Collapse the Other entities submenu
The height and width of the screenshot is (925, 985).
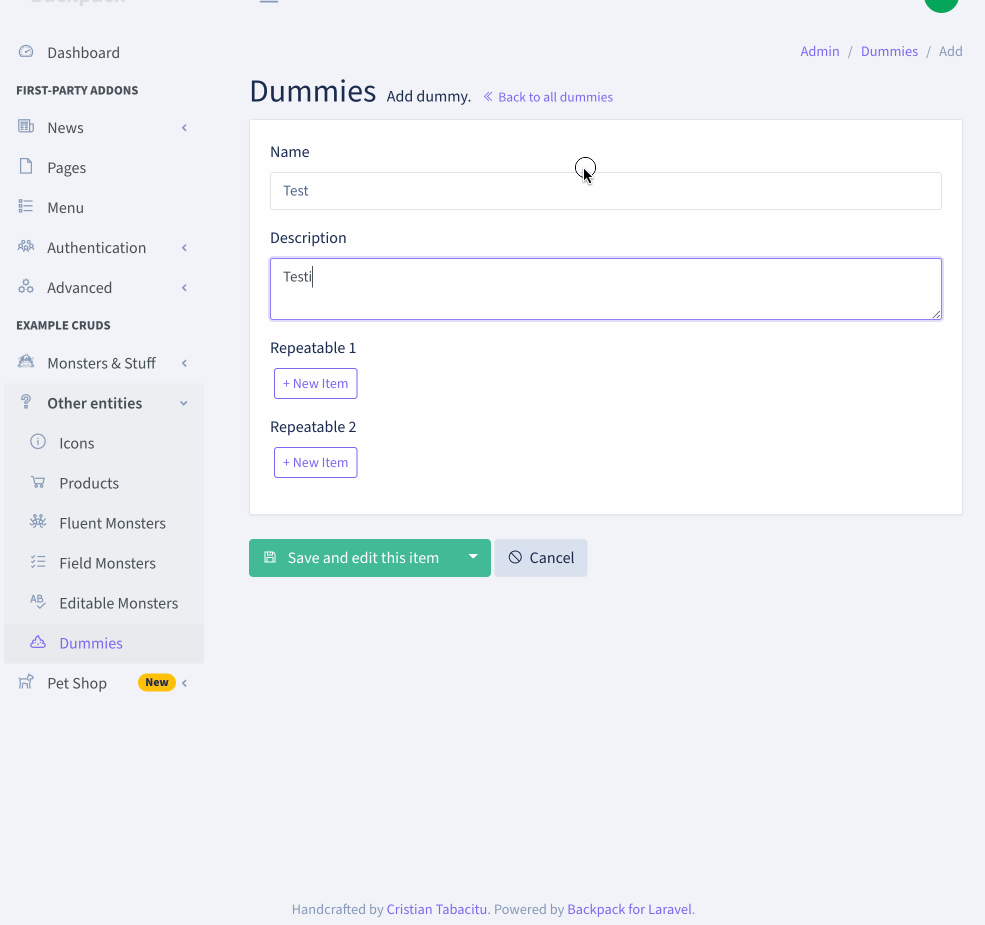click(x=183, y=402)
